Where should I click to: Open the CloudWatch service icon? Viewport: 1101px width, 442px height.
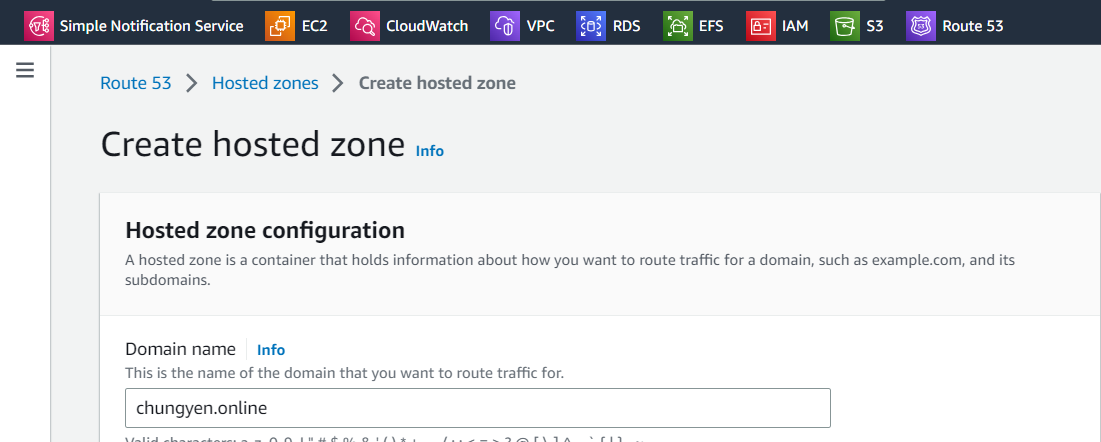(364, 26)
